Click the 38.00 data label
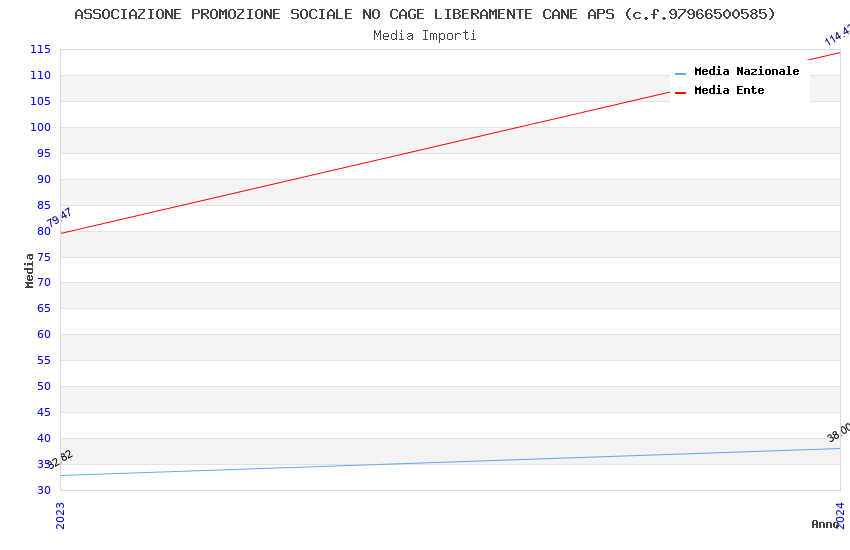This screenshot has height=550, width=850. click(838, 432)
